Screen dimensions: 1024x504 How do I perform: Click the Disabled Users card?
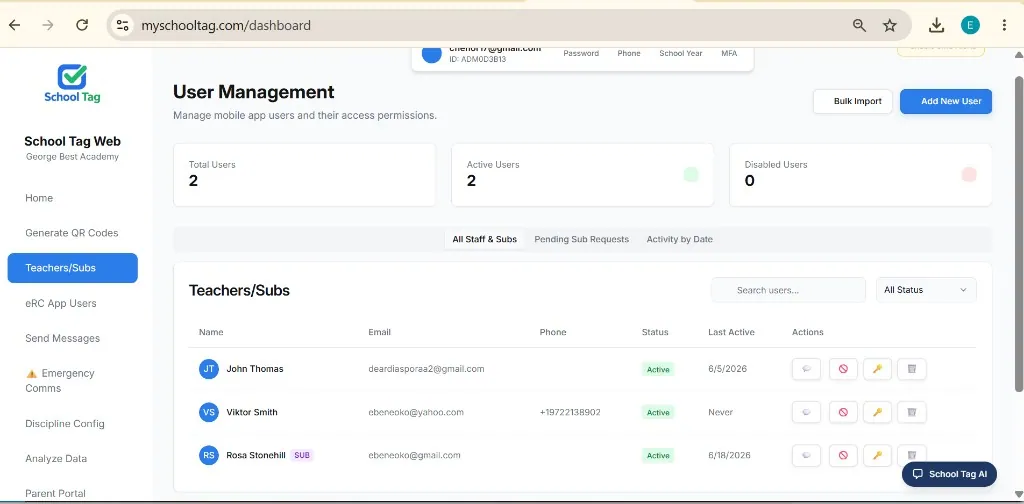(860, 175)
